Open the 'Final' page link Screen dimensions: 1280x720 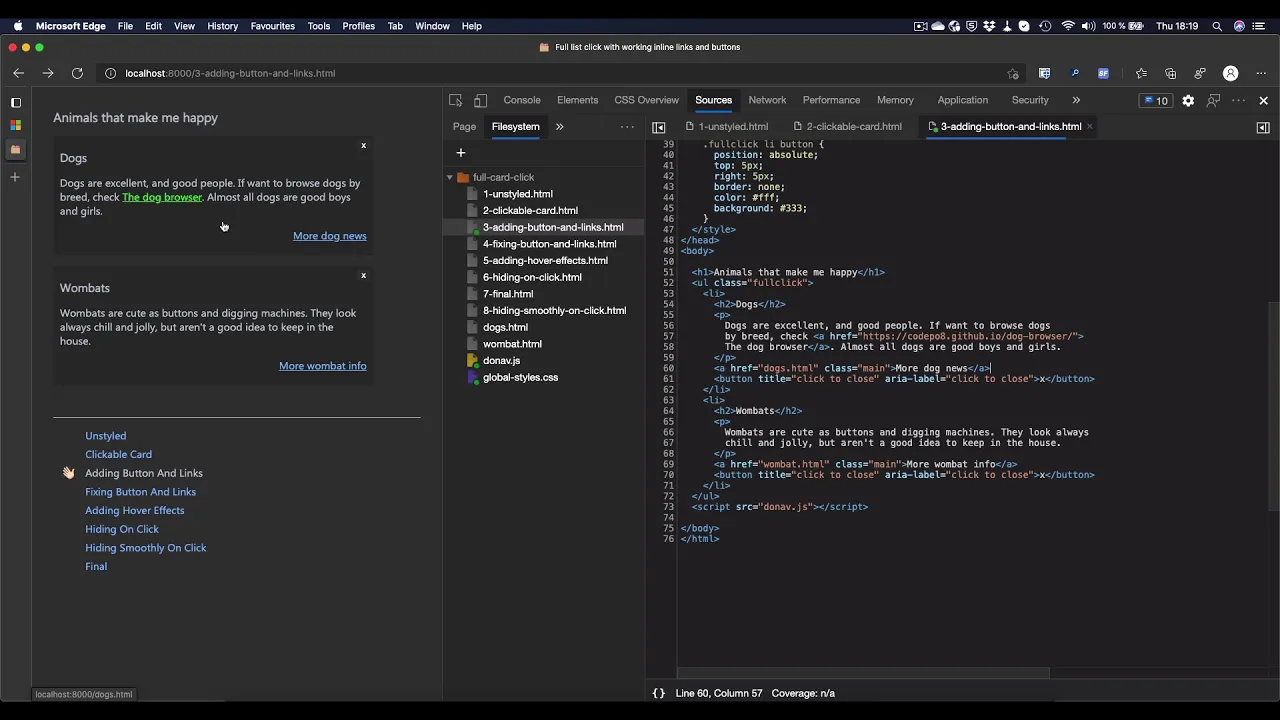click(96, 567)
